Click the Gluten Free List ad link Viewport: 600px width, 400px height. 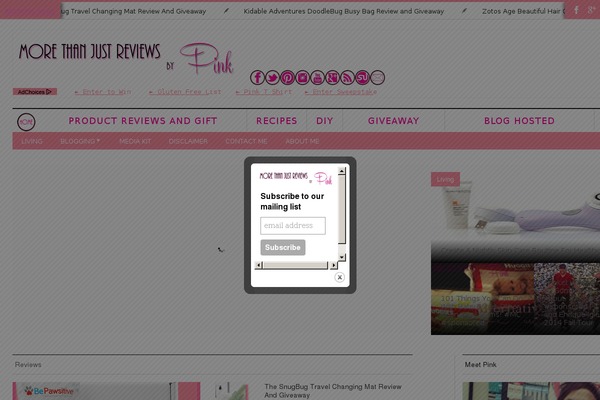tap(185, 92)
